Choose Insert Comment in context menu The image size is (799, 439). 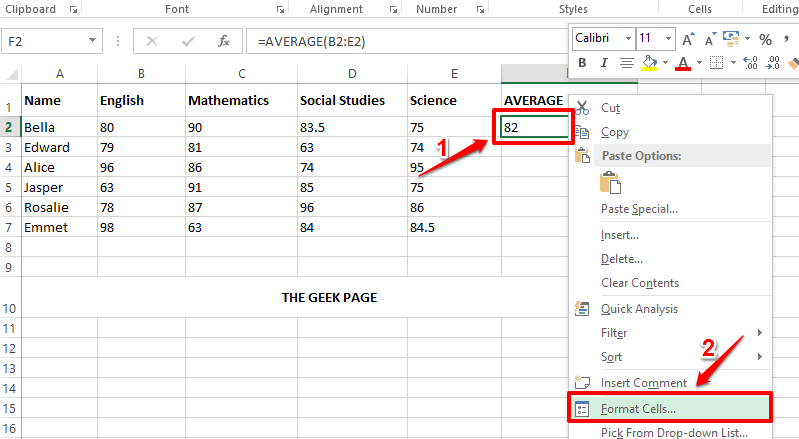643,382
